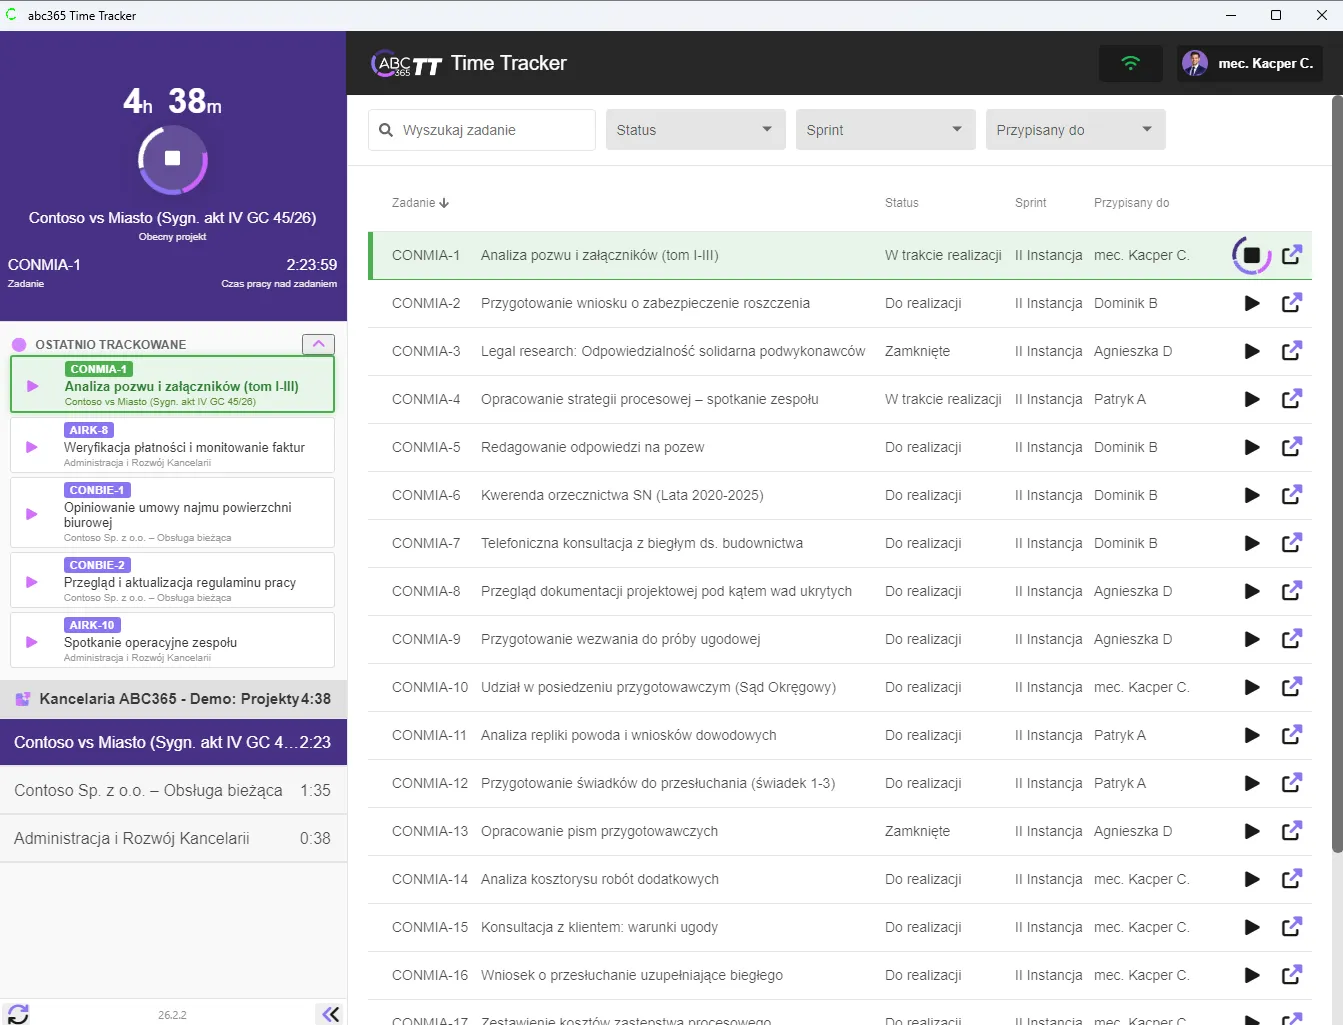Select row text 'Opracowanie pism przygotowawczych'
Image resolution: width=1343 pixels, height=1025 pixels.
point(599,831)
